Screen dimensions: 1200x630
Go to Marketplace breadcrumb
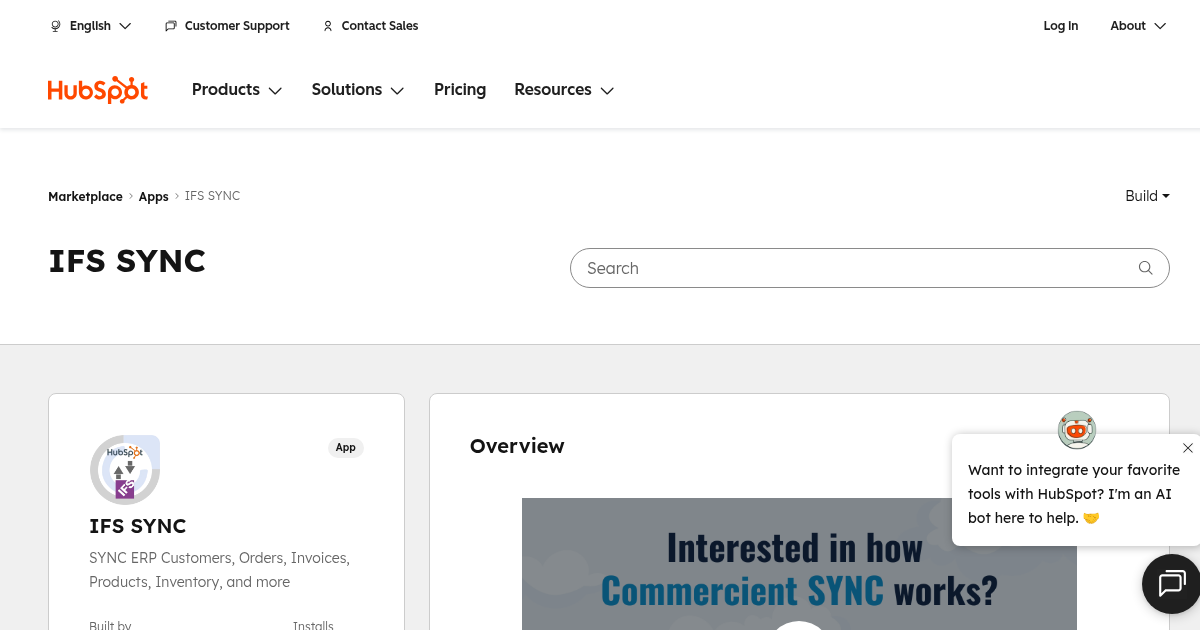pyautogui.click(x=85, y=197)
